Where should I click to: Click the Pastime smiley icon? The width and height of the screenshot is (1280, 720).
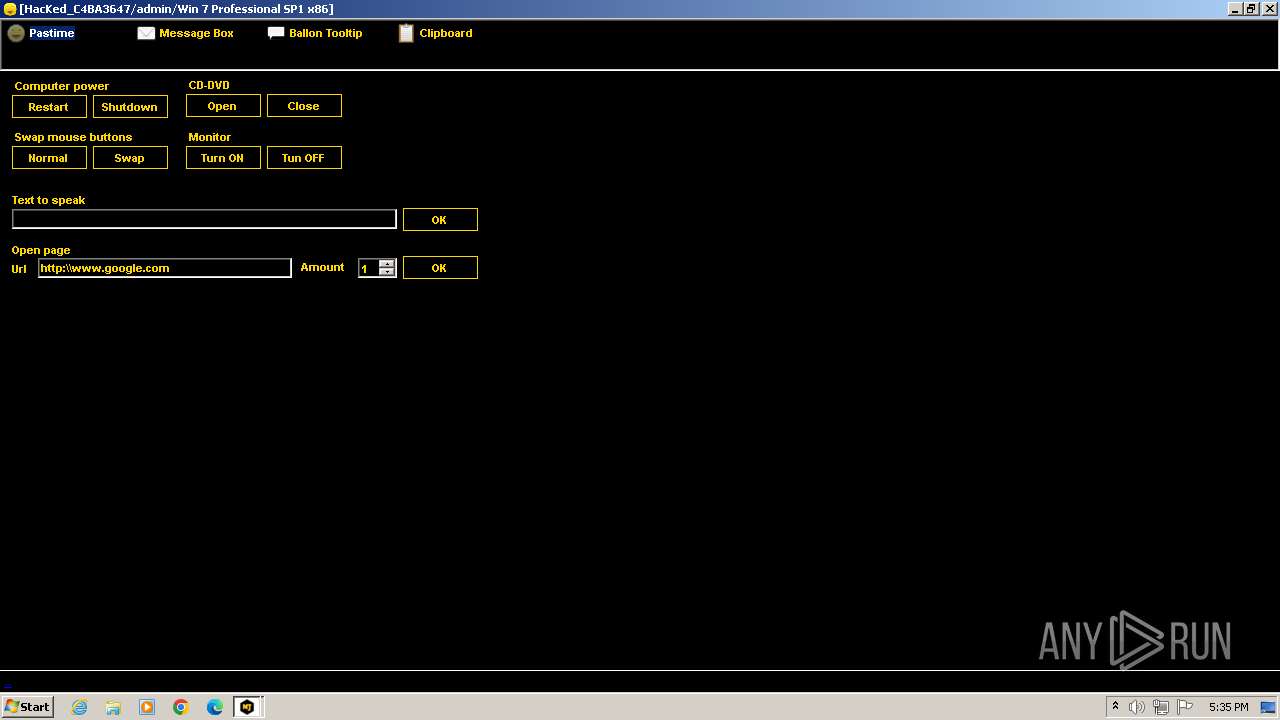point(16,33)
